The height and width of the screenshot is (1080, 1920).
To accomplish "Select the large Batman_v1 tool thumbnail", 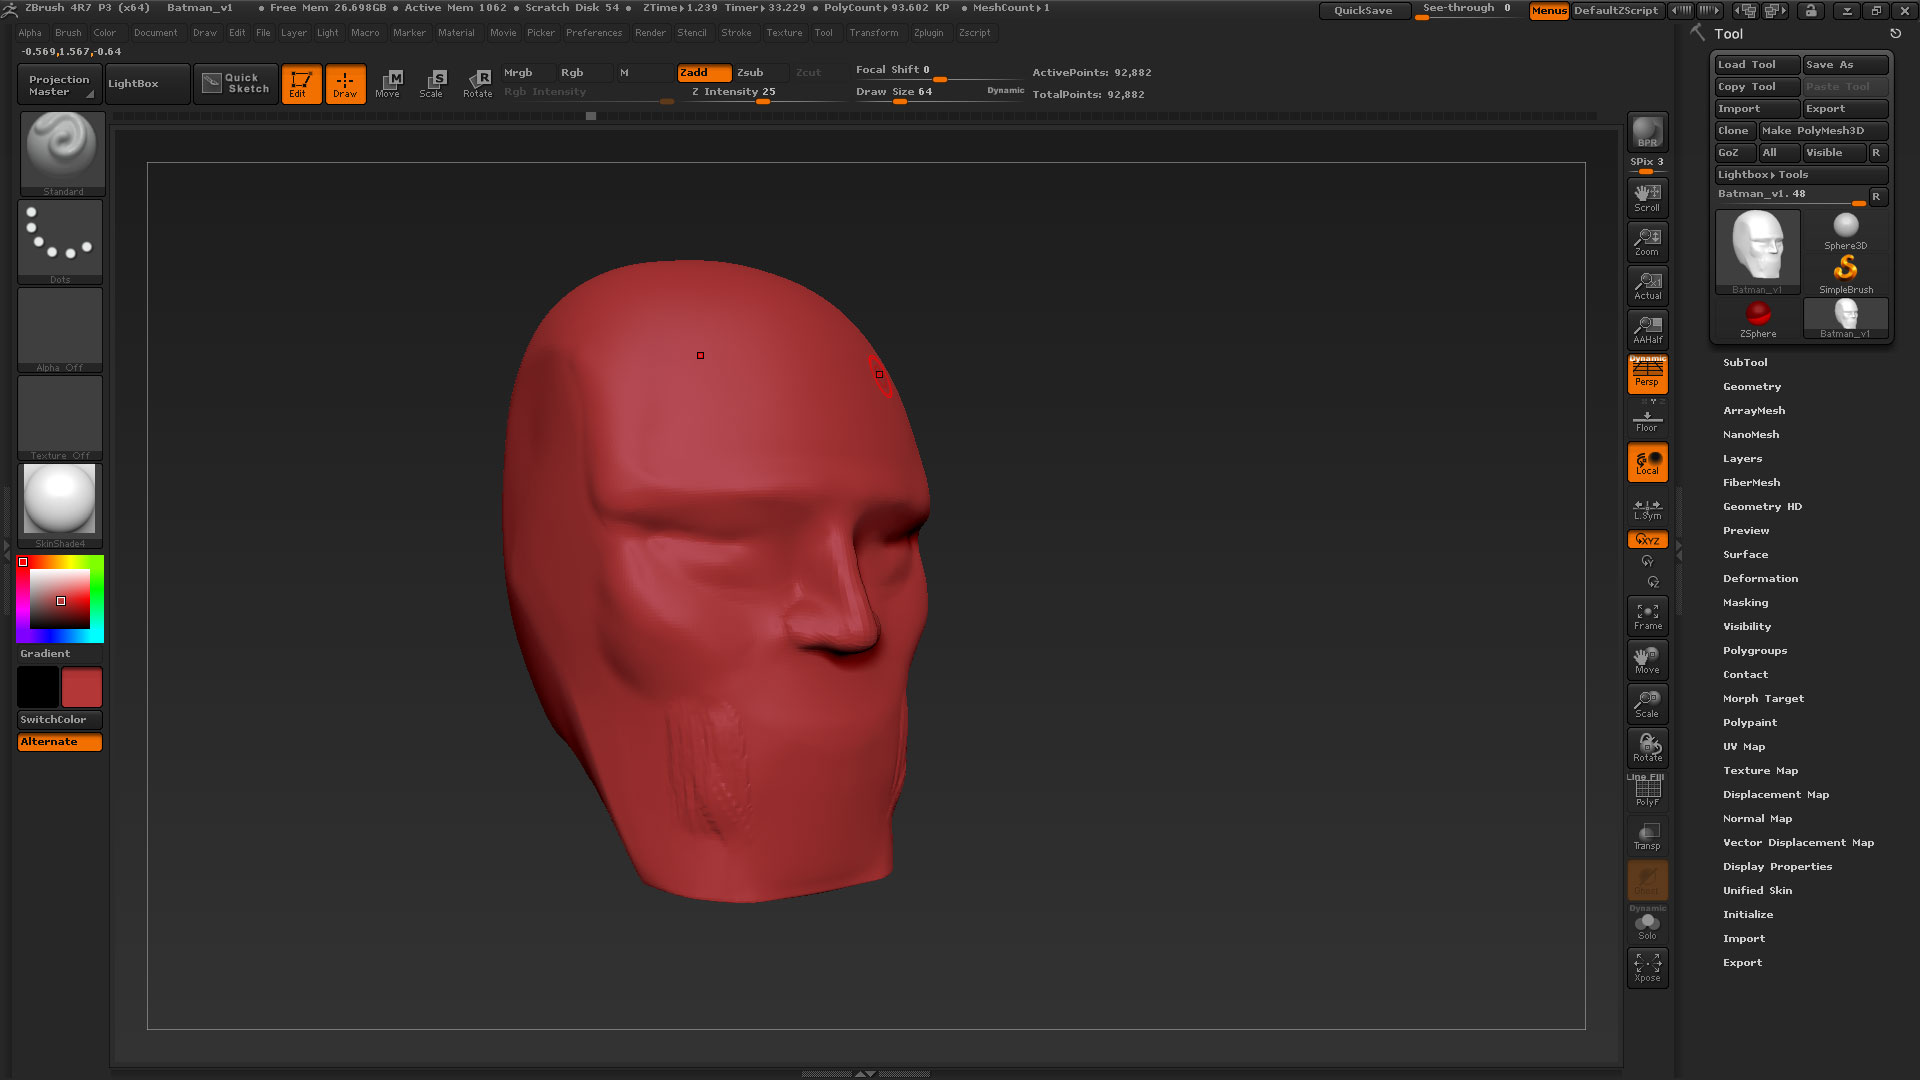I will (1757, 252).
